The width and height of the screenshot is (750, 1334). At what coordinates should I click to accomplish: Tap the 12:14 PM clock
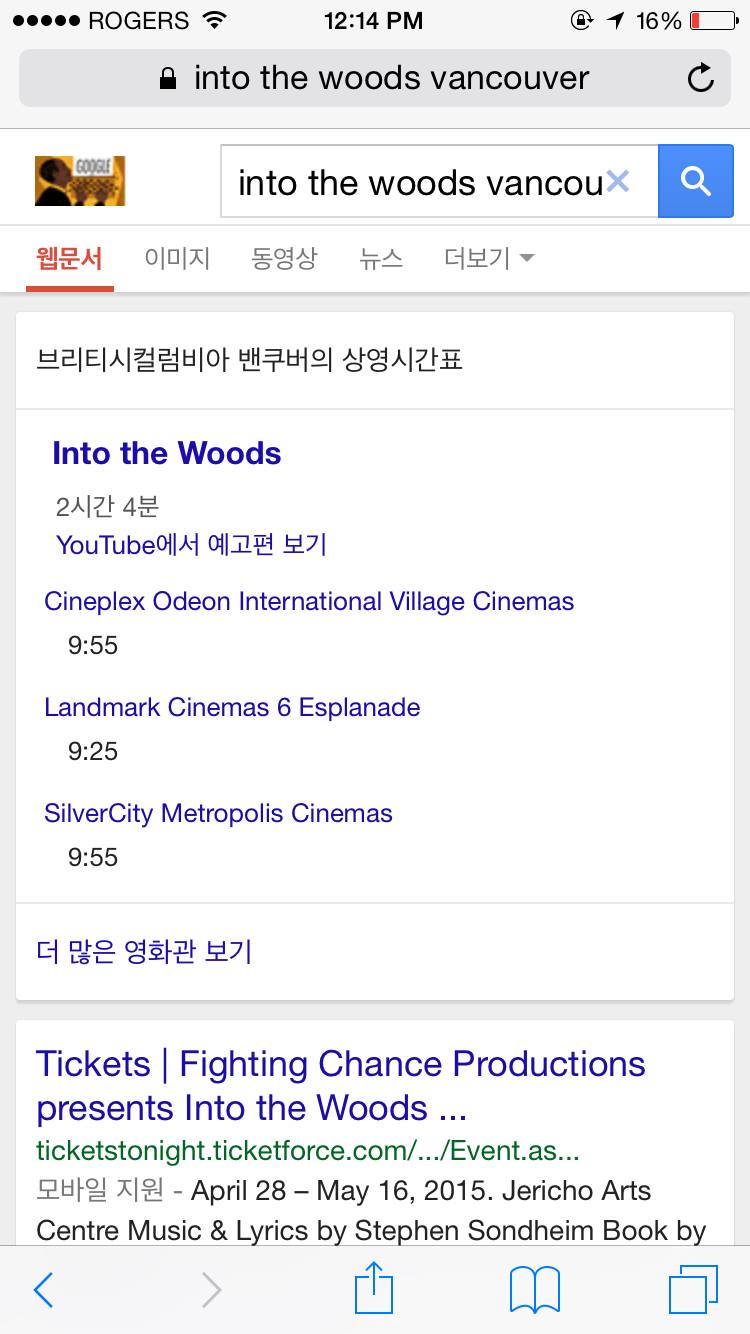coord(373,20)
